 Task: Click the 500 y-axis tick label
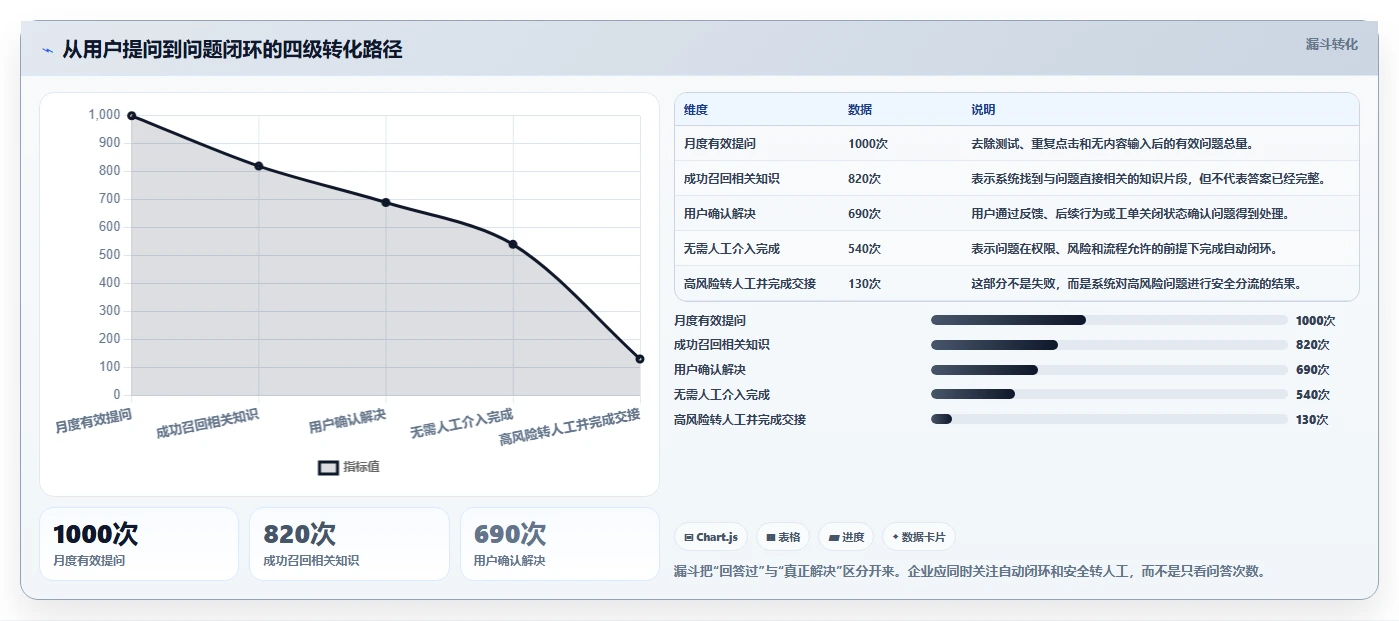(x=110, y=255)
